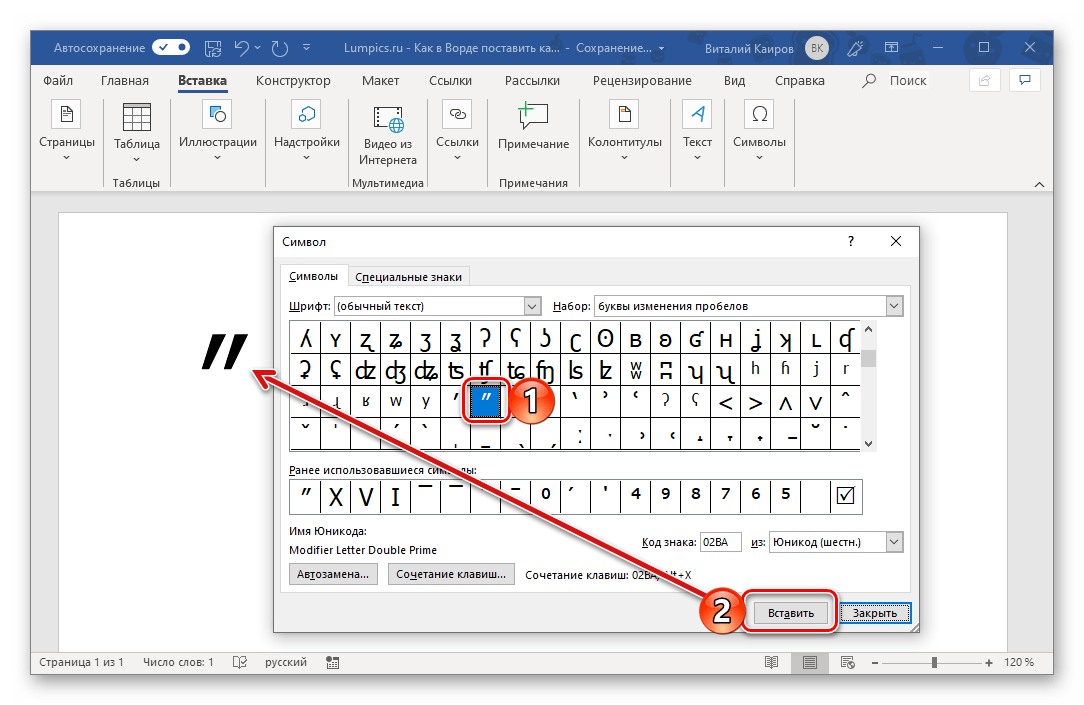Switch to Read Mode view icon
1084x705 pixels.
pos(772,662)
